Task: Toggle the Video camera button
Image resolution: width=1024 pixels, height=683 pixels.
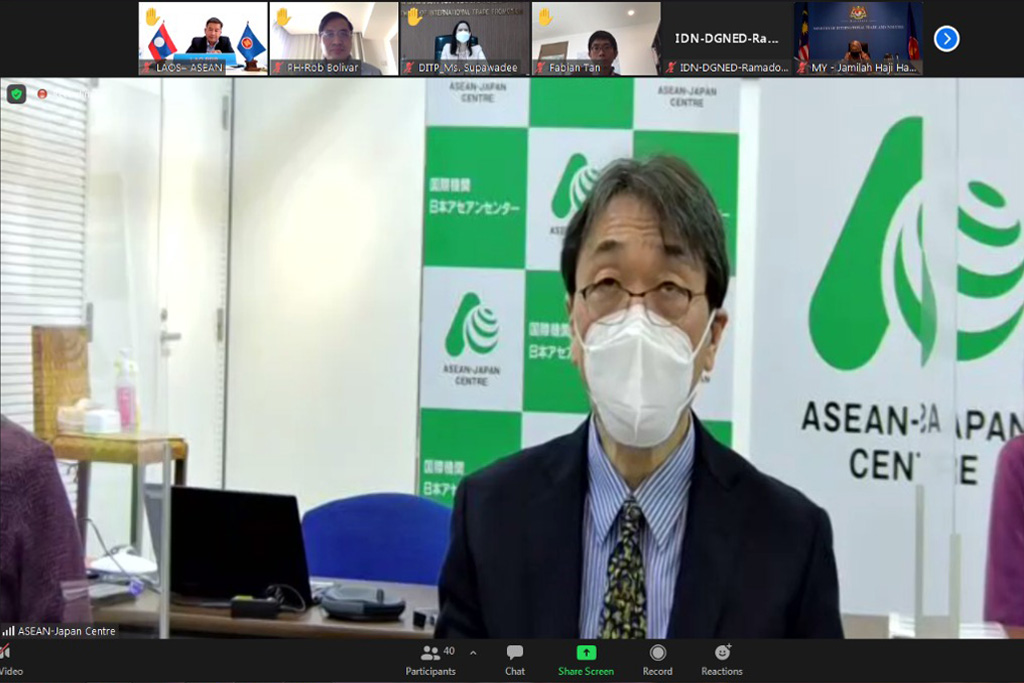Action: [9, 660]
